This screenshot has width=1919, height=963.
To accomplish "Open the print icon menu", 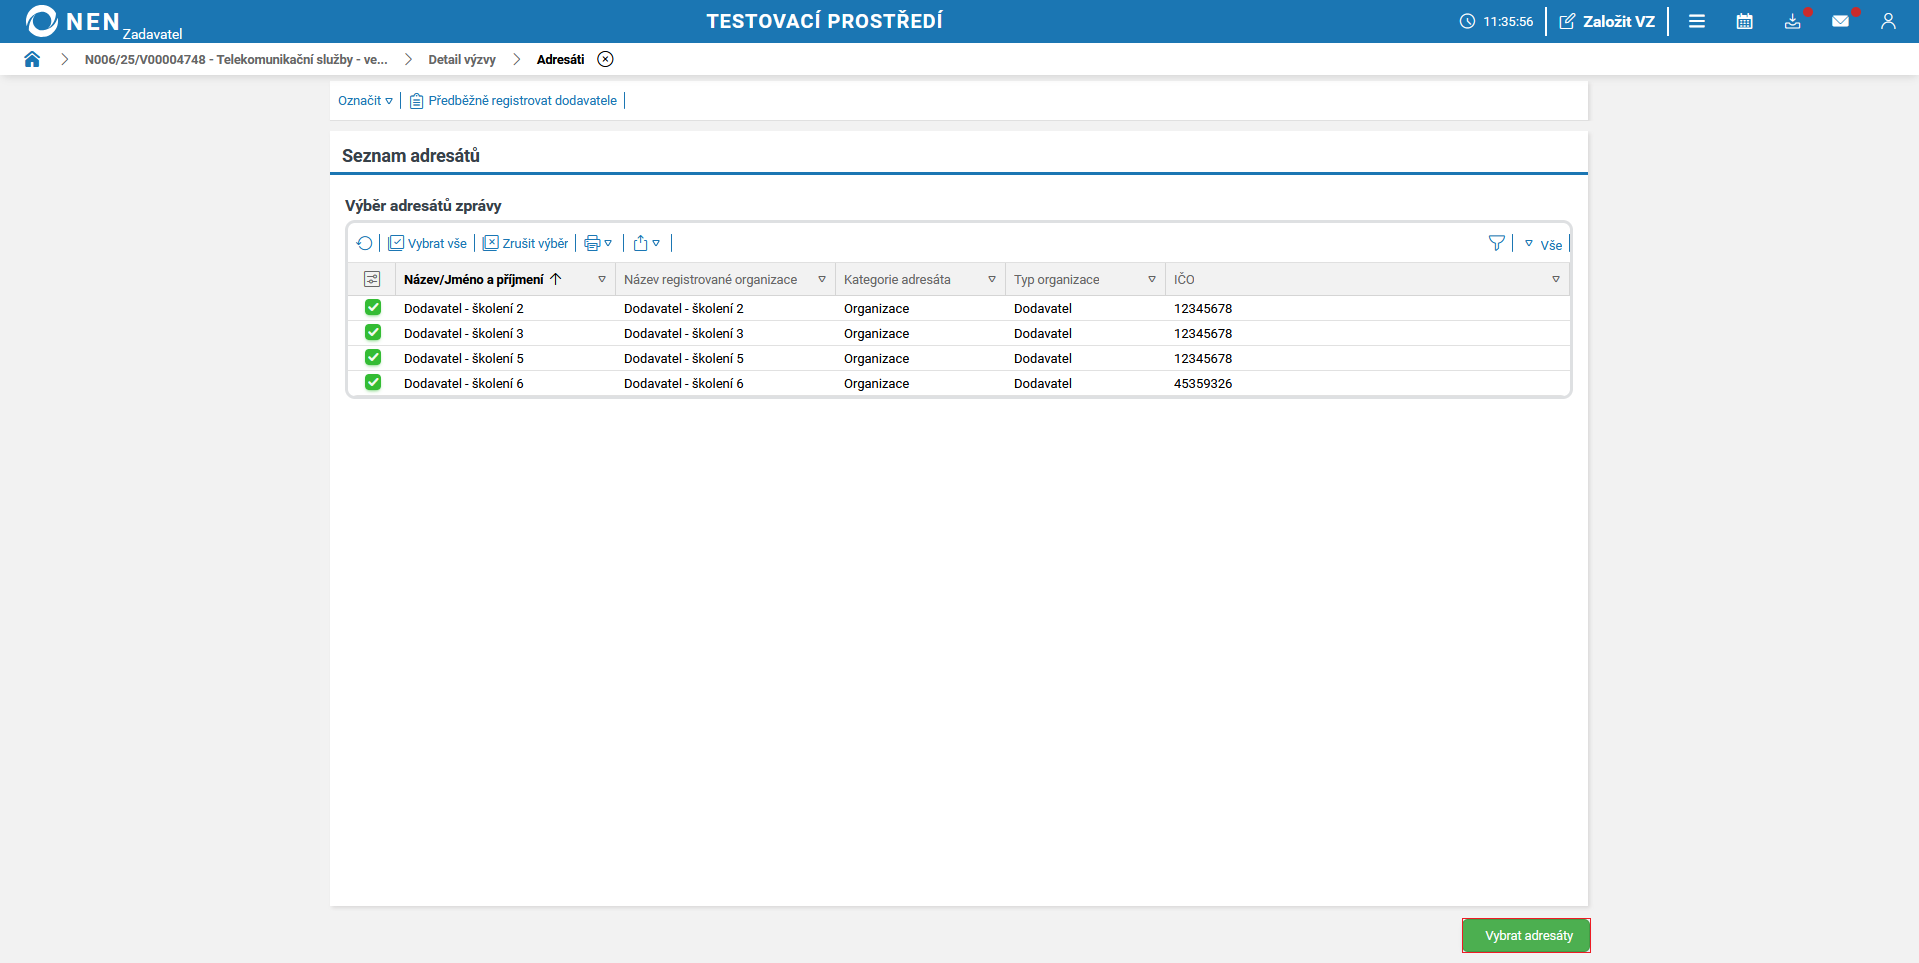I will coord(597,243).
